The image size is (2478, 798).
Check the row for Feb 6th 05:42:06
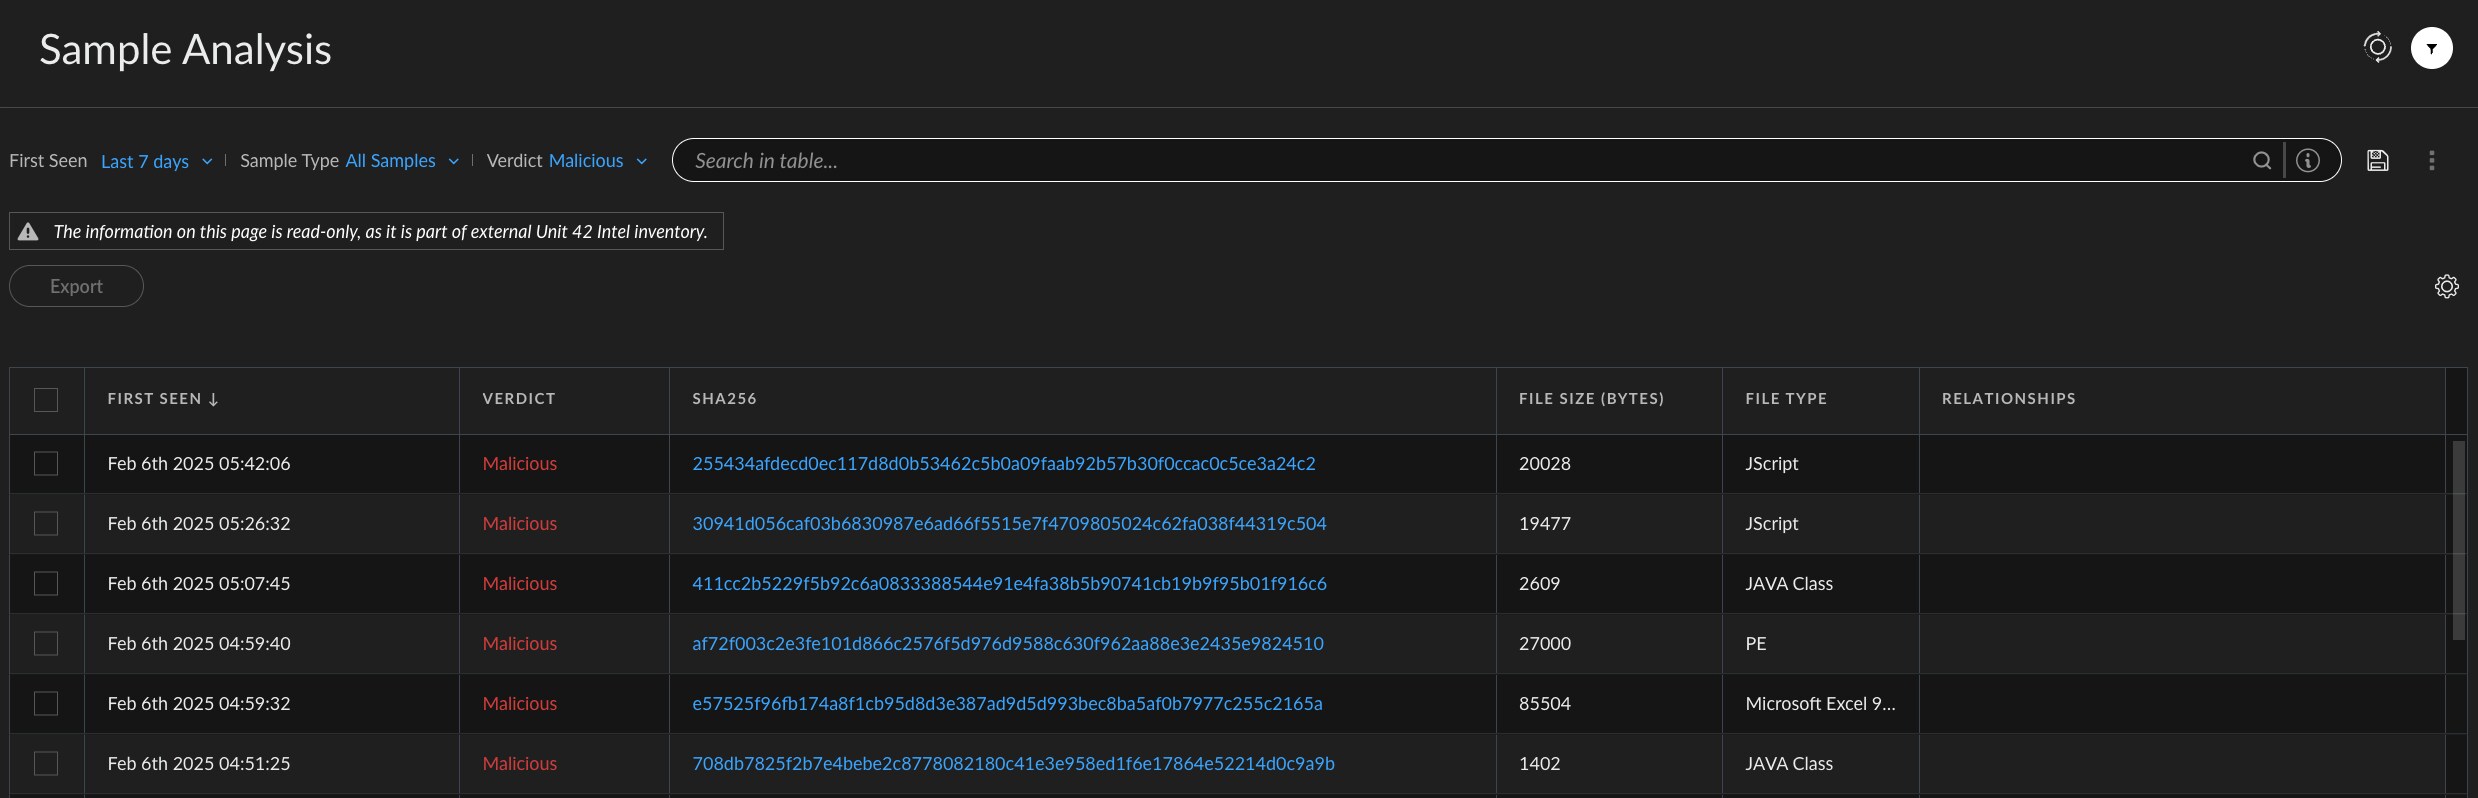point(46,464)
